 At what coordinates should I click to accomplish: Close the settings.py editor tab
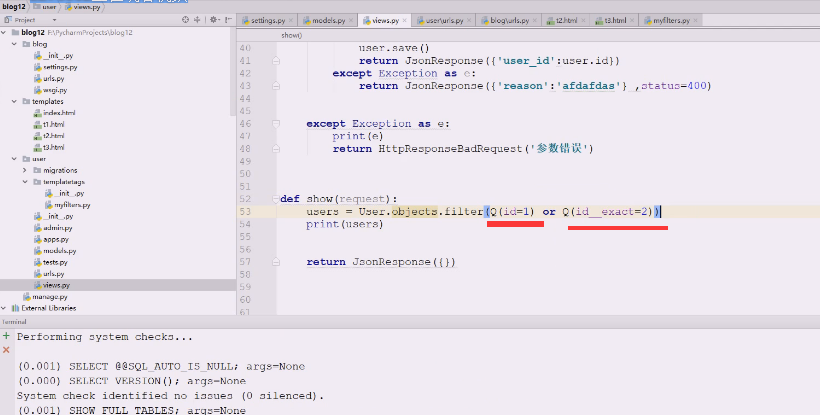tap(291, 20)
